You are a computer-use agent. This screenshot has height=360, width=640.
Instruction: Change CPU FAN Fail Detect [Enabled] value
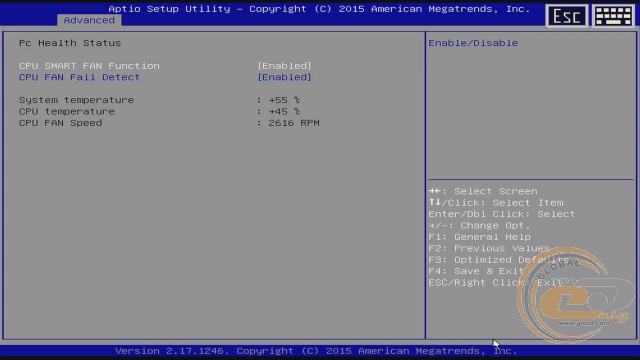[284, 77]
